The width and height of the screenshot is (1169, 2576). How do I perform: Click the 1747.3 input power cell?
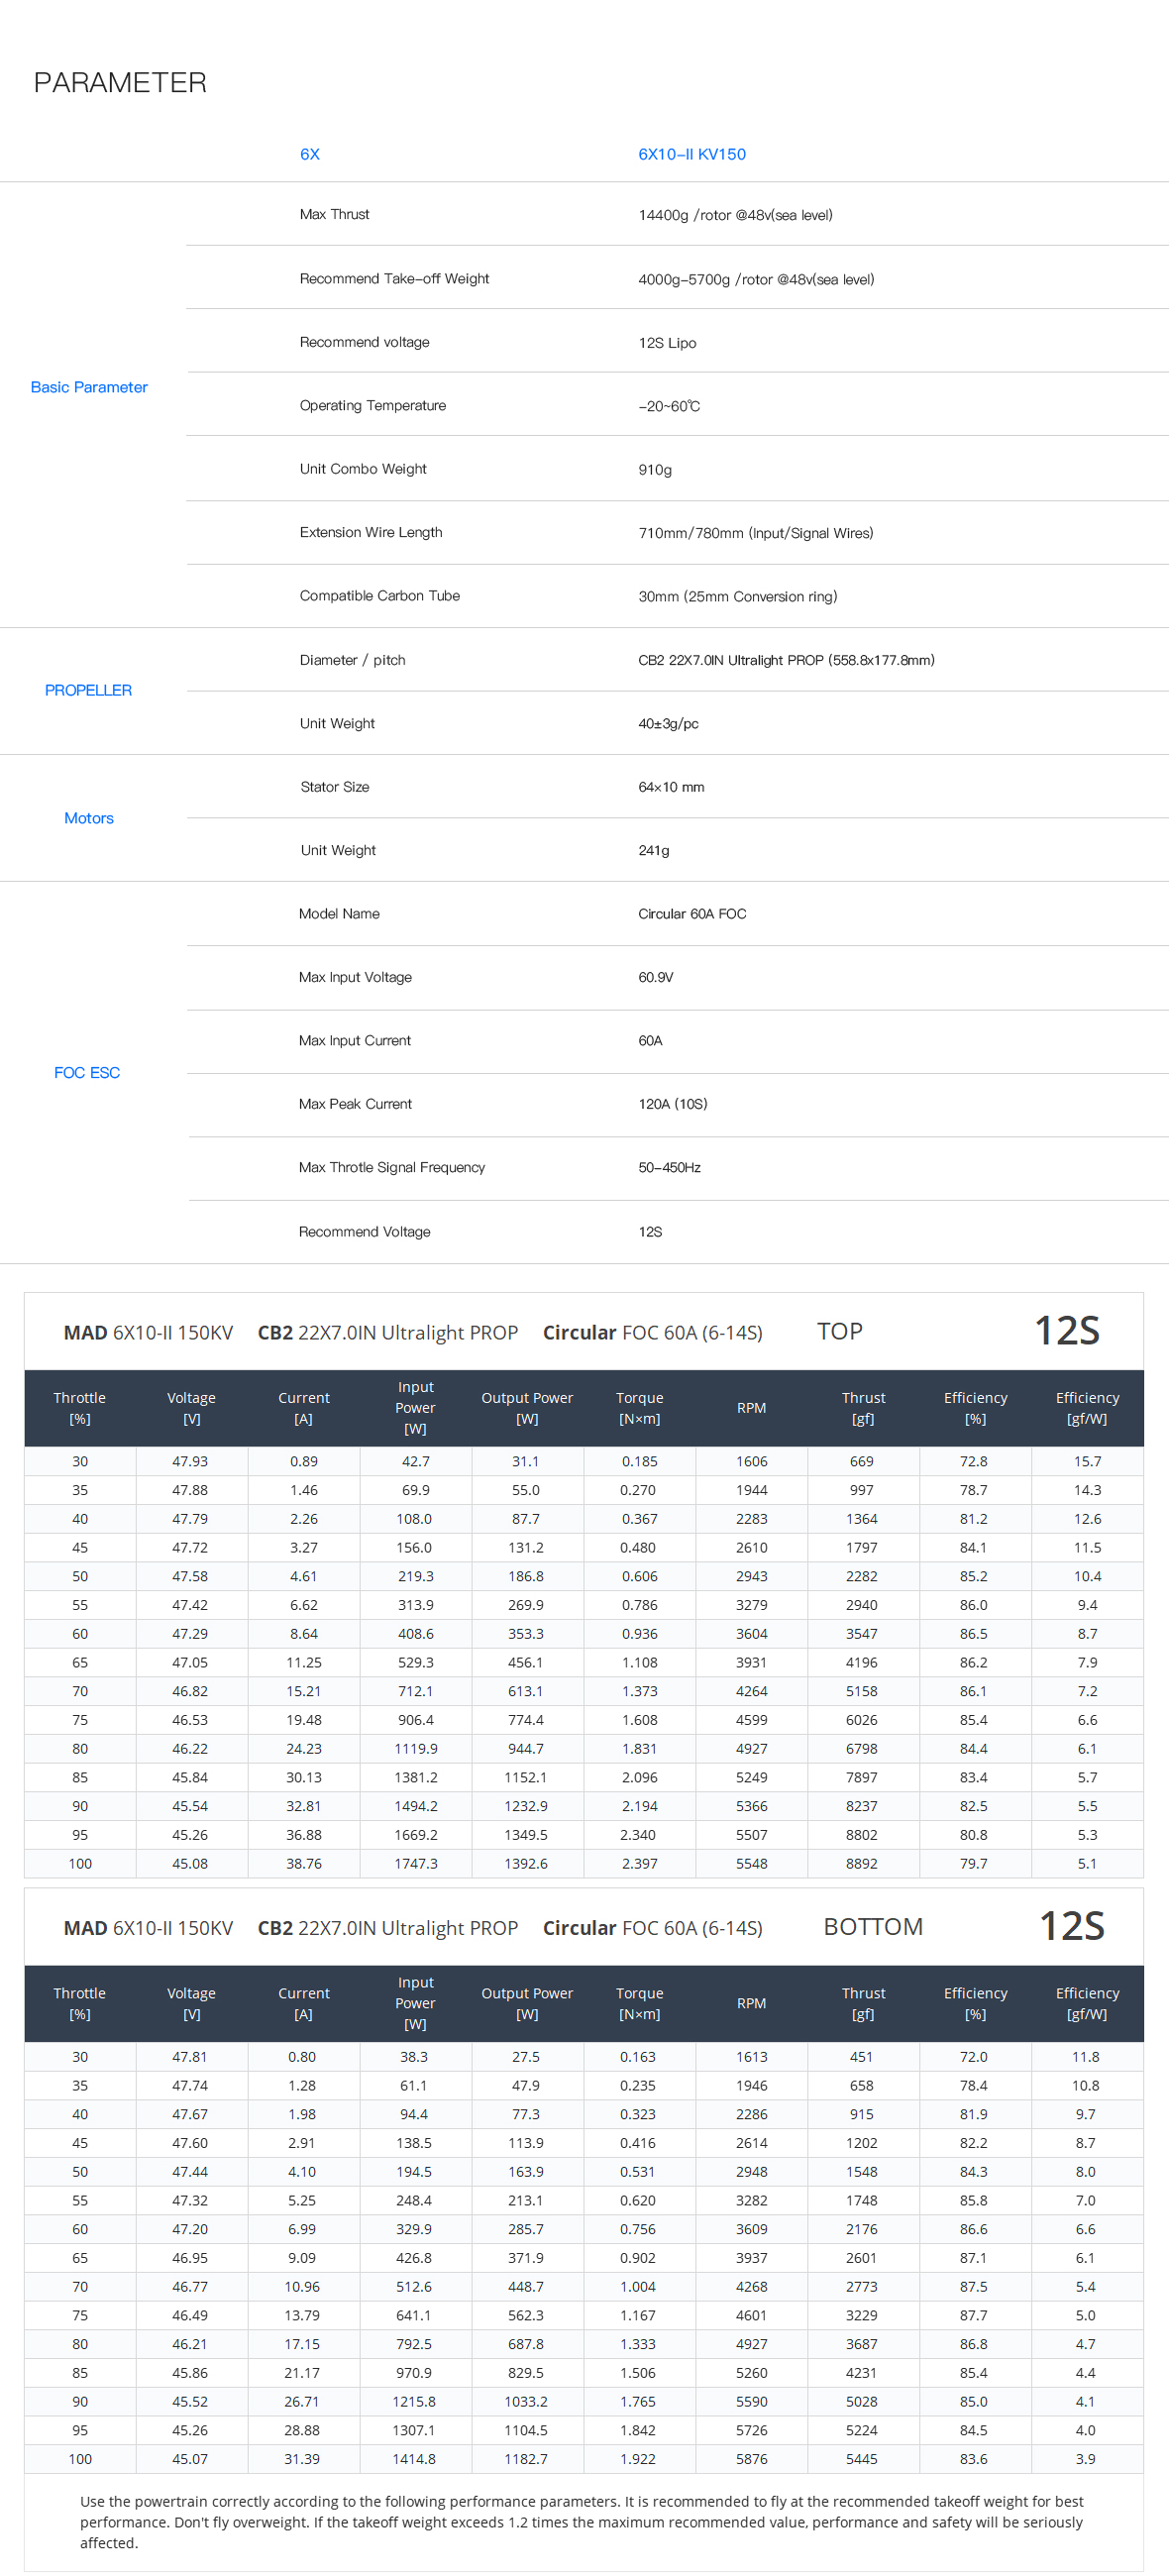point(415,1863)
